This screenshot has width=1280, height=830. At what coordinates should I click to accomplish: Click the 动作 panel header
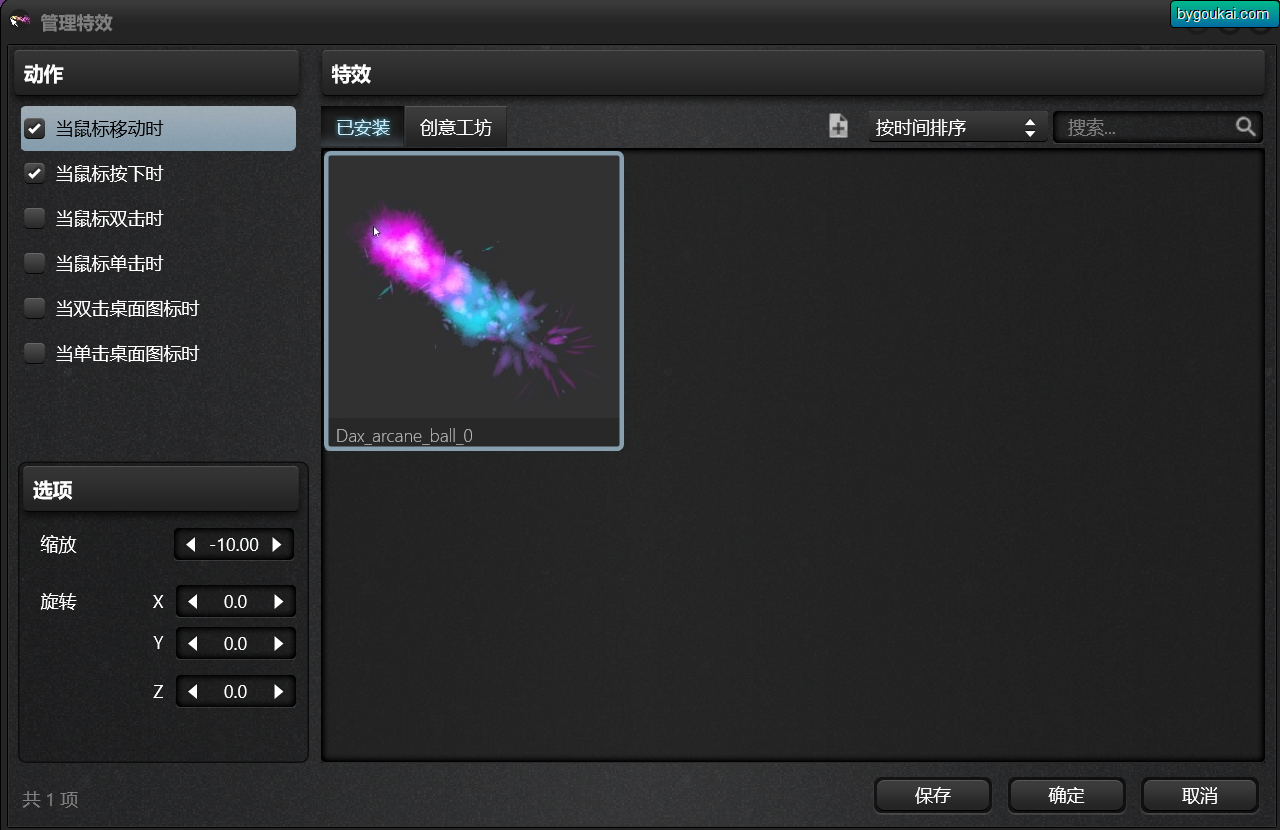pos(157,74)
